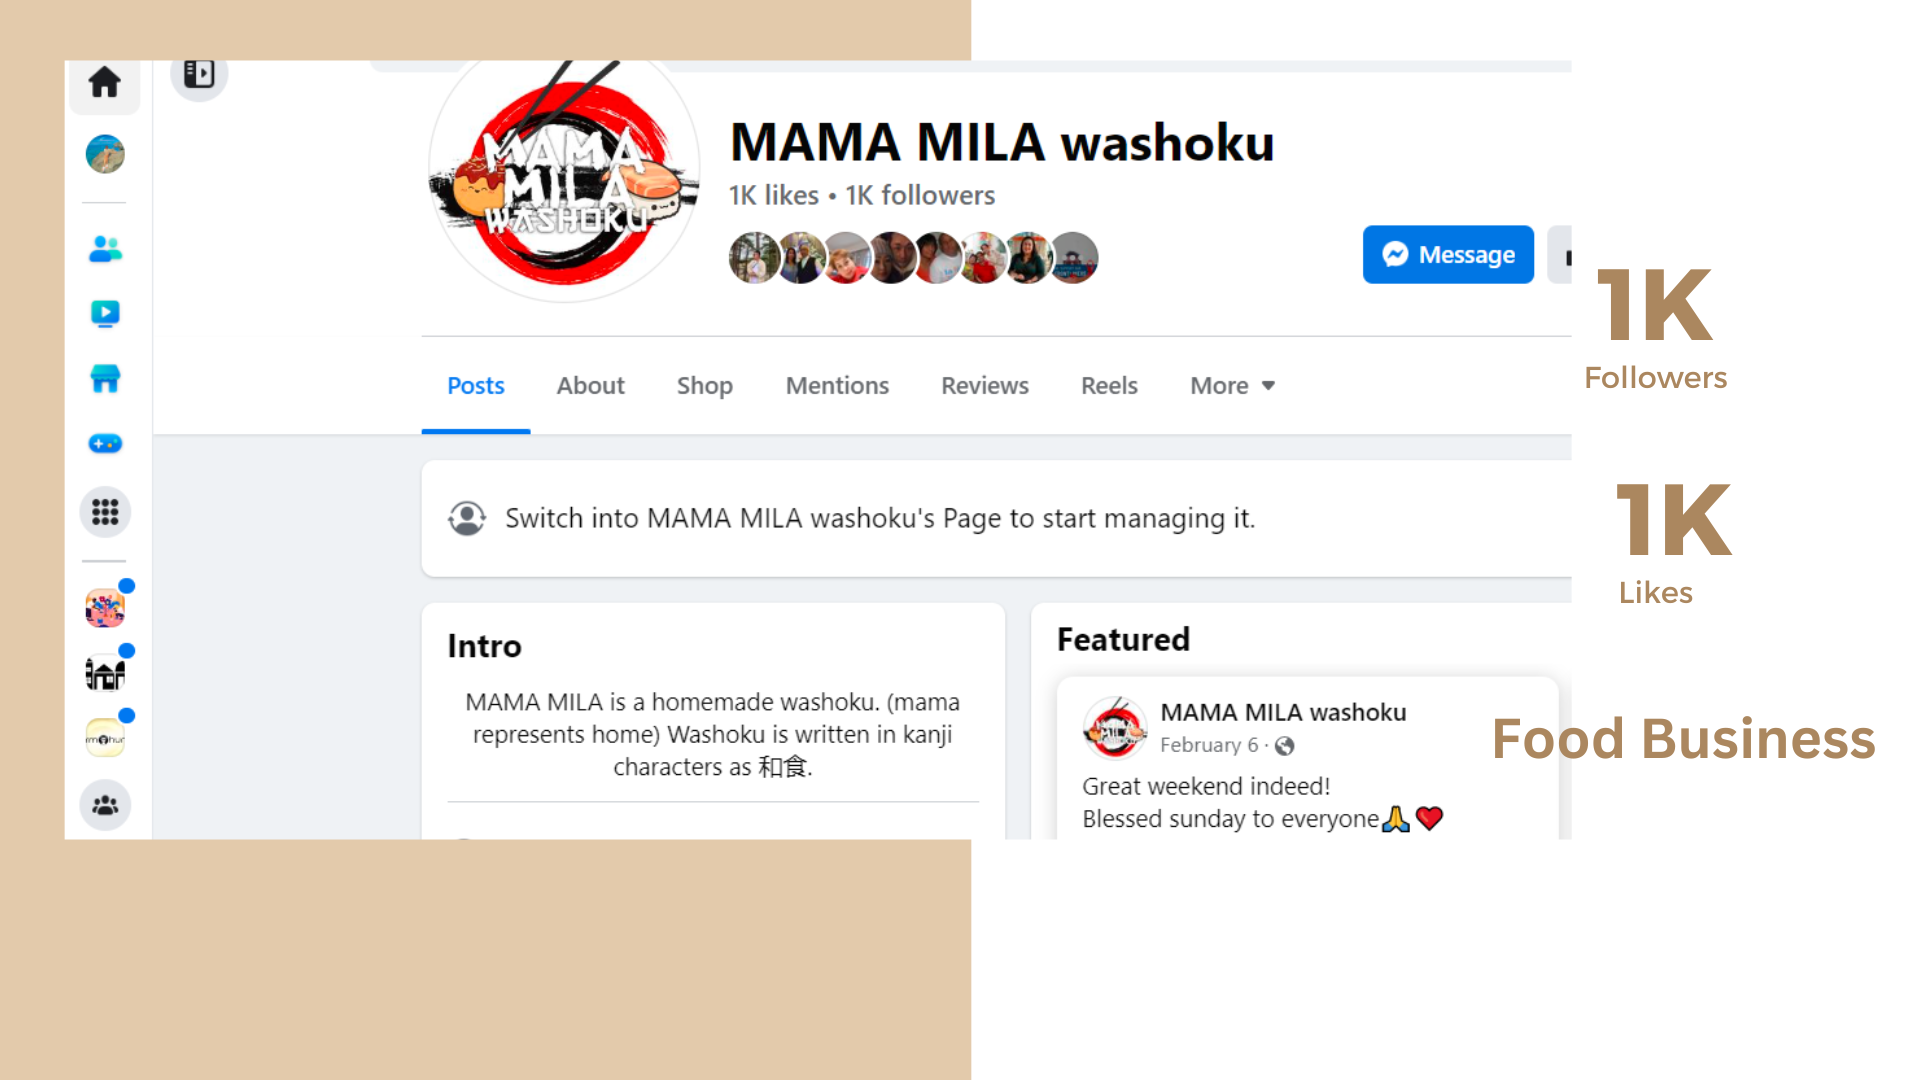Collapse the sidebar panel icon
Screen dimensions: 1920x1080
click(x=199, y=75)
